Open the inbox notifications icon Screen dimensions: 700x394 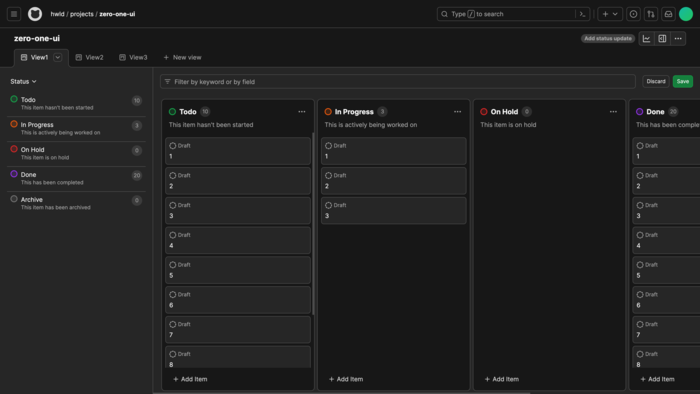tap(668, 14)
